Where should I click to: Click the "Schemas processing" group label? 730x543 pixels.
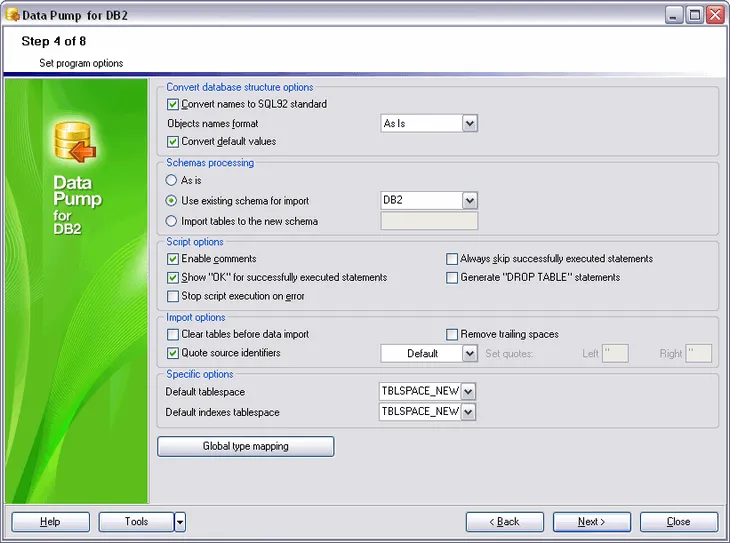point(210,163)
